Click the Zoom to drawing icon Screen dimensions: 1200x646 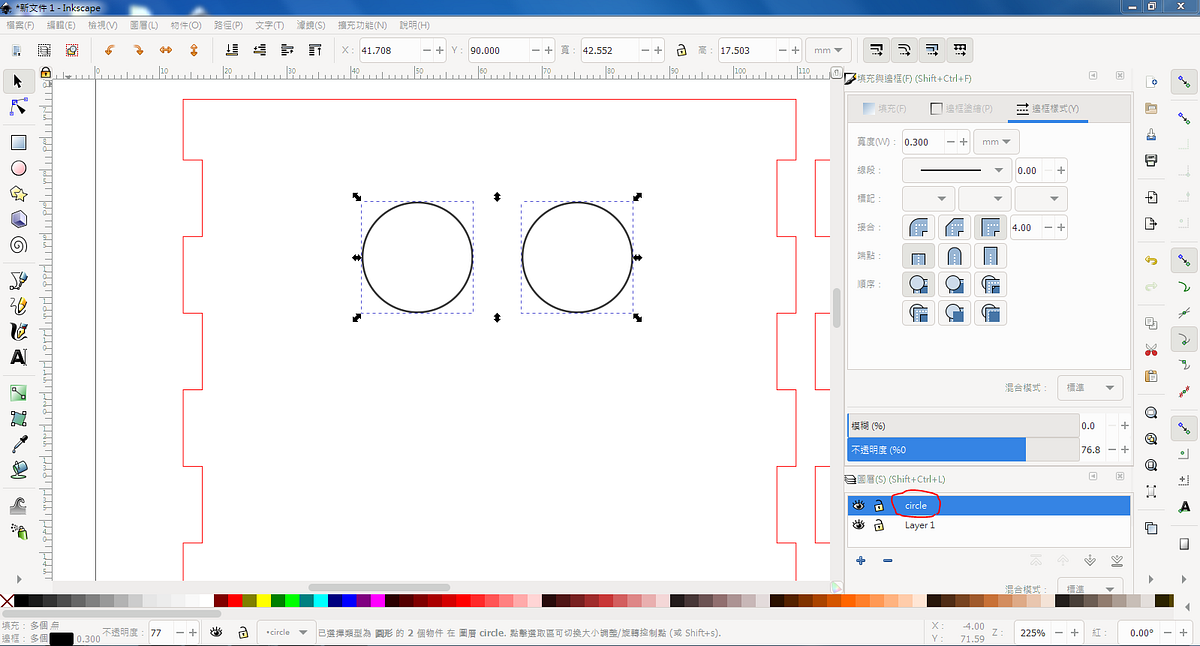[x=1151, y=438]
